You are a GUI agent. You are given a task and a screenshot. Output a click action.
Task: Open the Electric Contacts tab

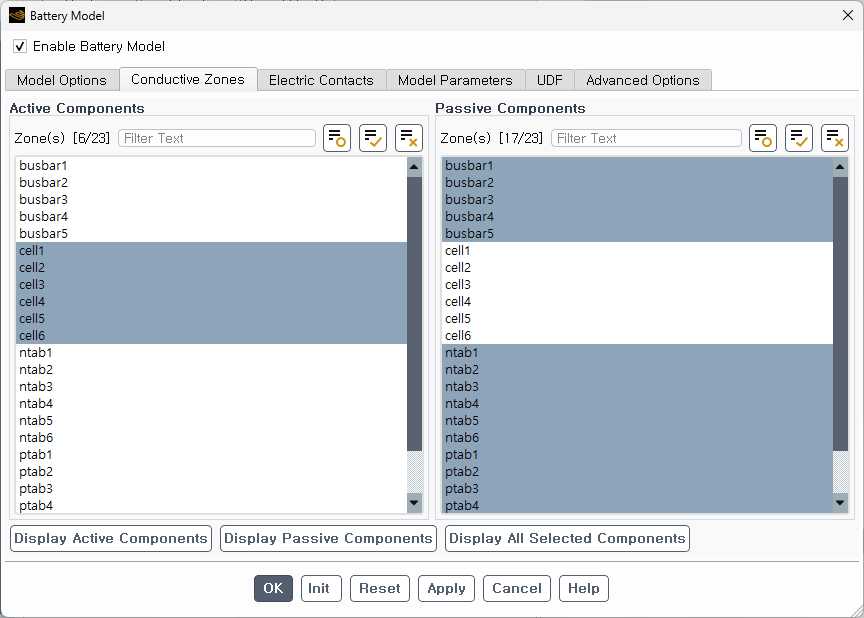click(x=321, y=80)
